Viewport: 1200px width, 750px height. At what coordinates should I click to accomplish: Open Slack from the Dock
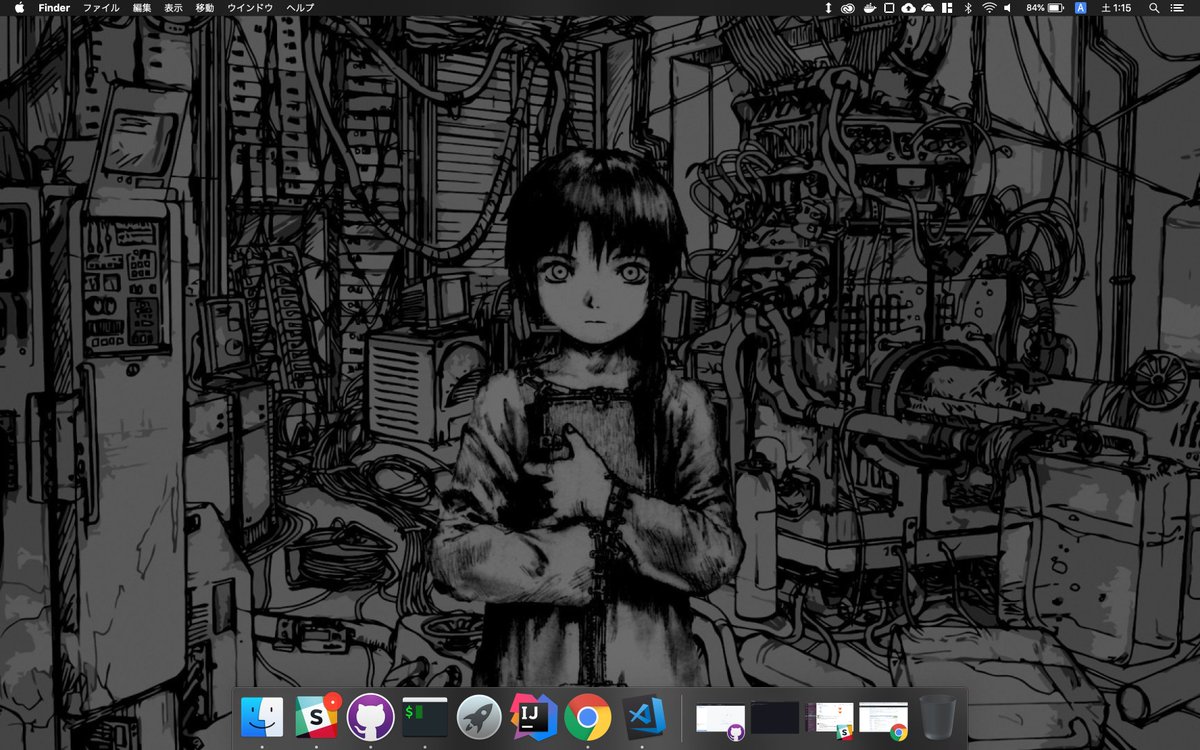point(316,717)
